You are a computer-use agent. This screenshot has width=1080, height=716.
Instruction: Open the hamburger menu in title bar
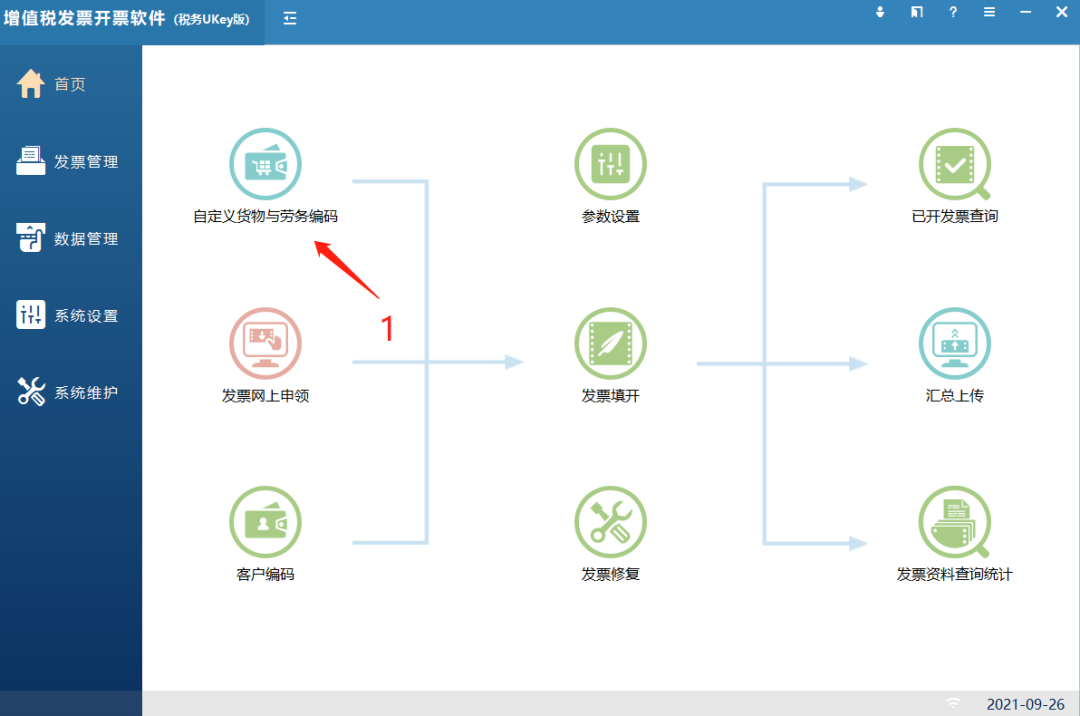tap(989, 12)
